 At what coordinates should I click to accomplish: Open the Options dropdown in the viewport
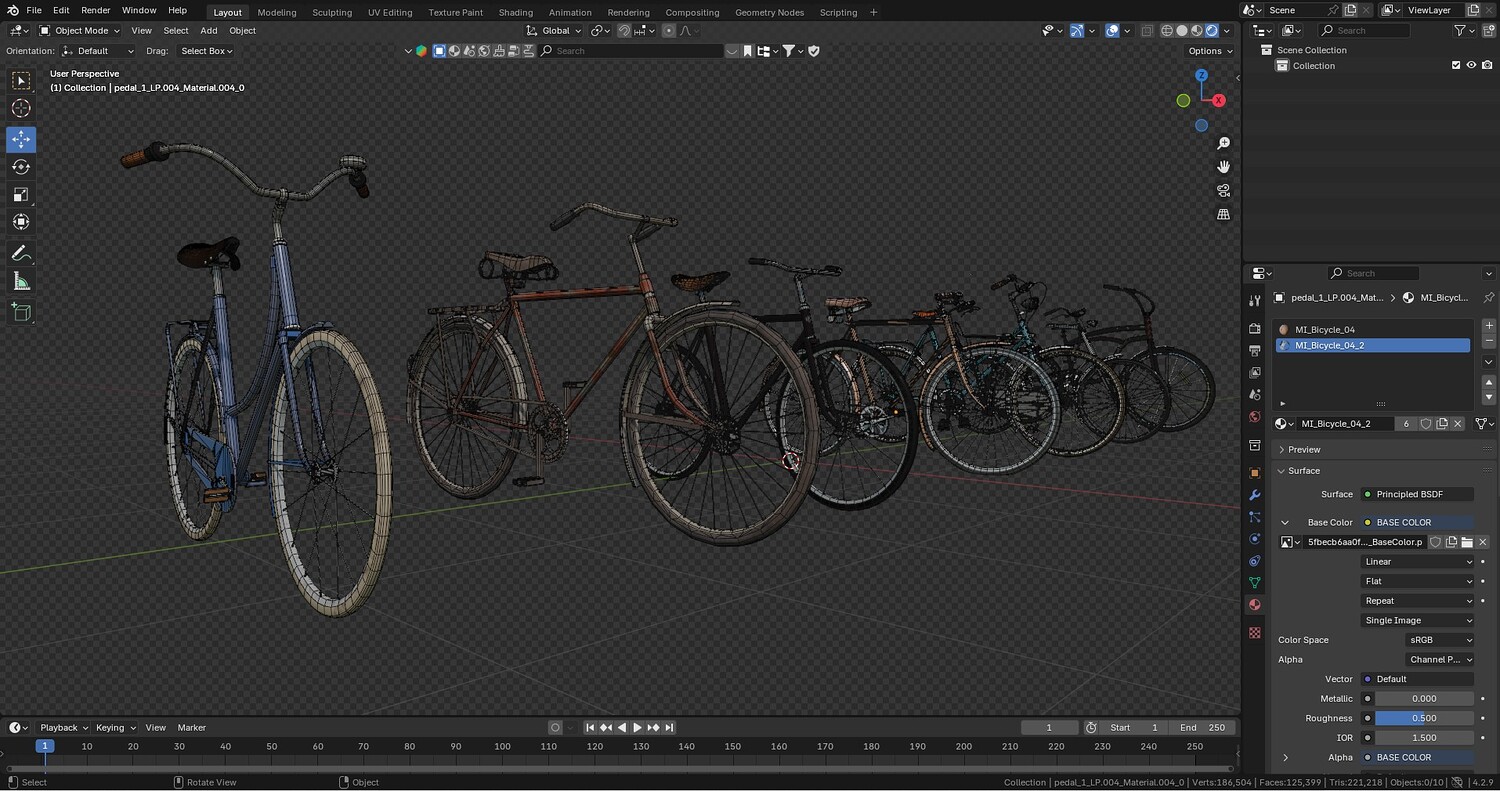[1210, 51]
